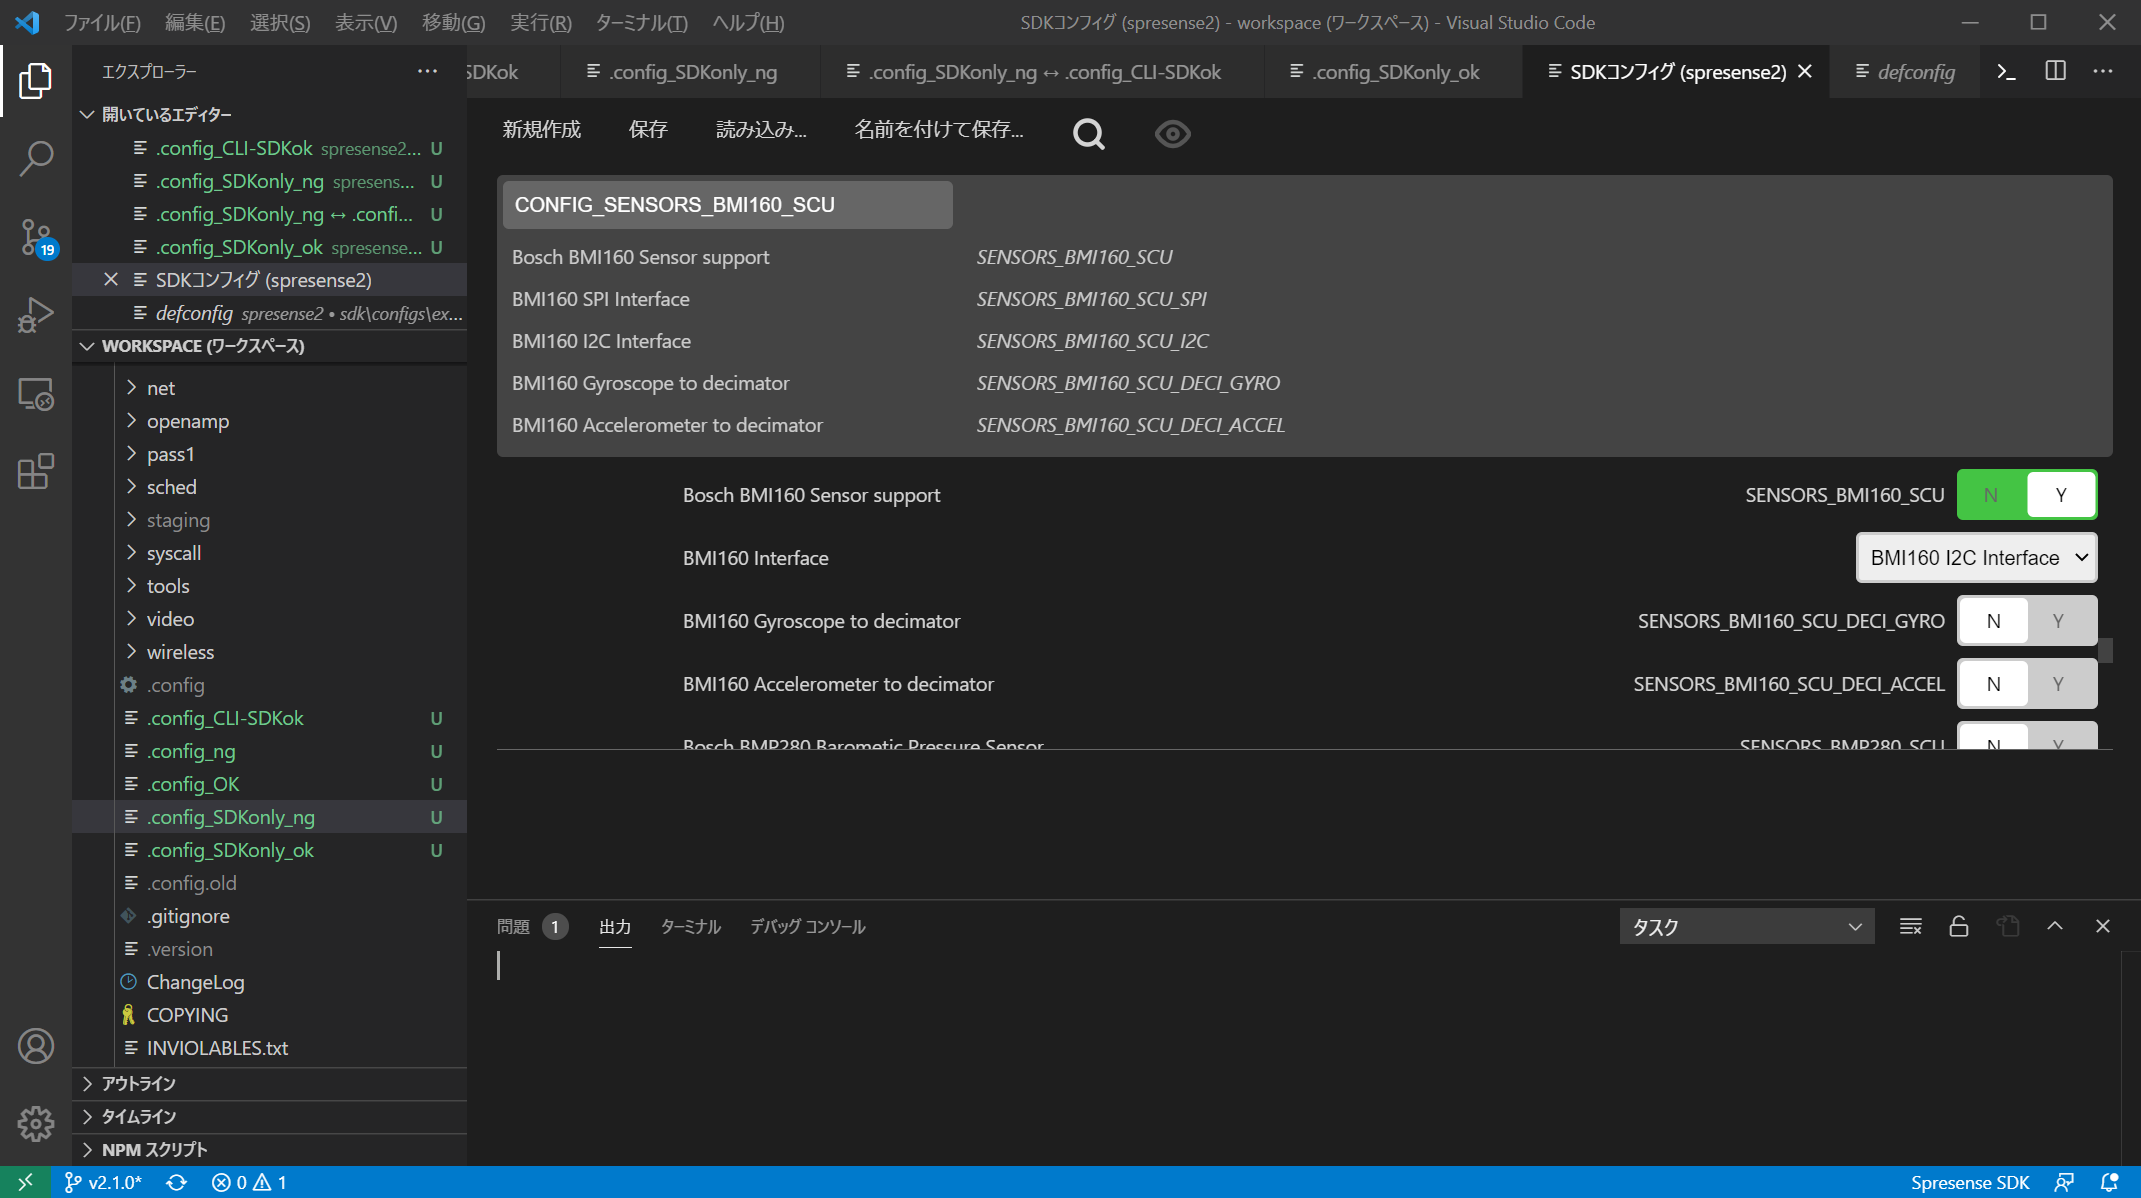Set SENSORS_BMI160_SCU_DECI_ACCEL to Y
Screen dimensions: 2141x1198
coord(2058,684)
